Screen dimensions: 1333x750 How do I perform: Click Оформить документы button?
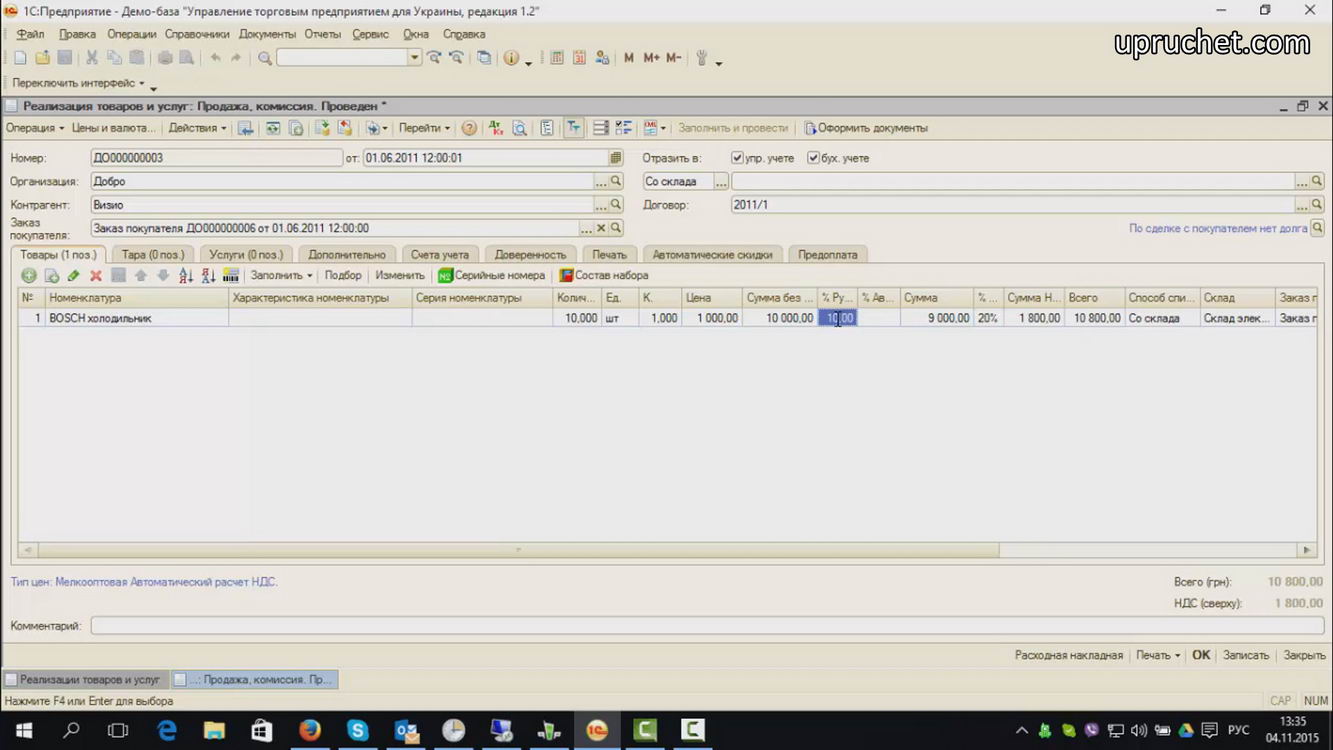click(866, 128)
